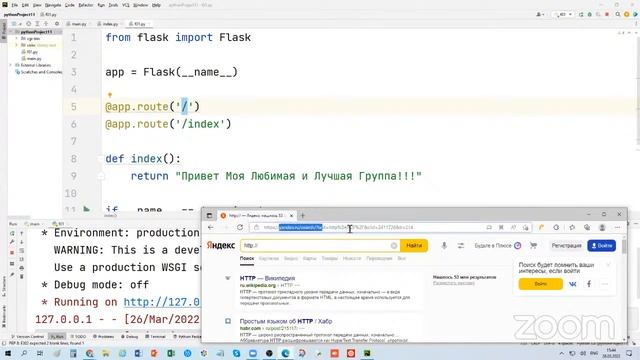Image resolution: width=640 pixels, height=360 pixels.
Task: Click the yellow Войти button in the popup
Action: [540, 284]
